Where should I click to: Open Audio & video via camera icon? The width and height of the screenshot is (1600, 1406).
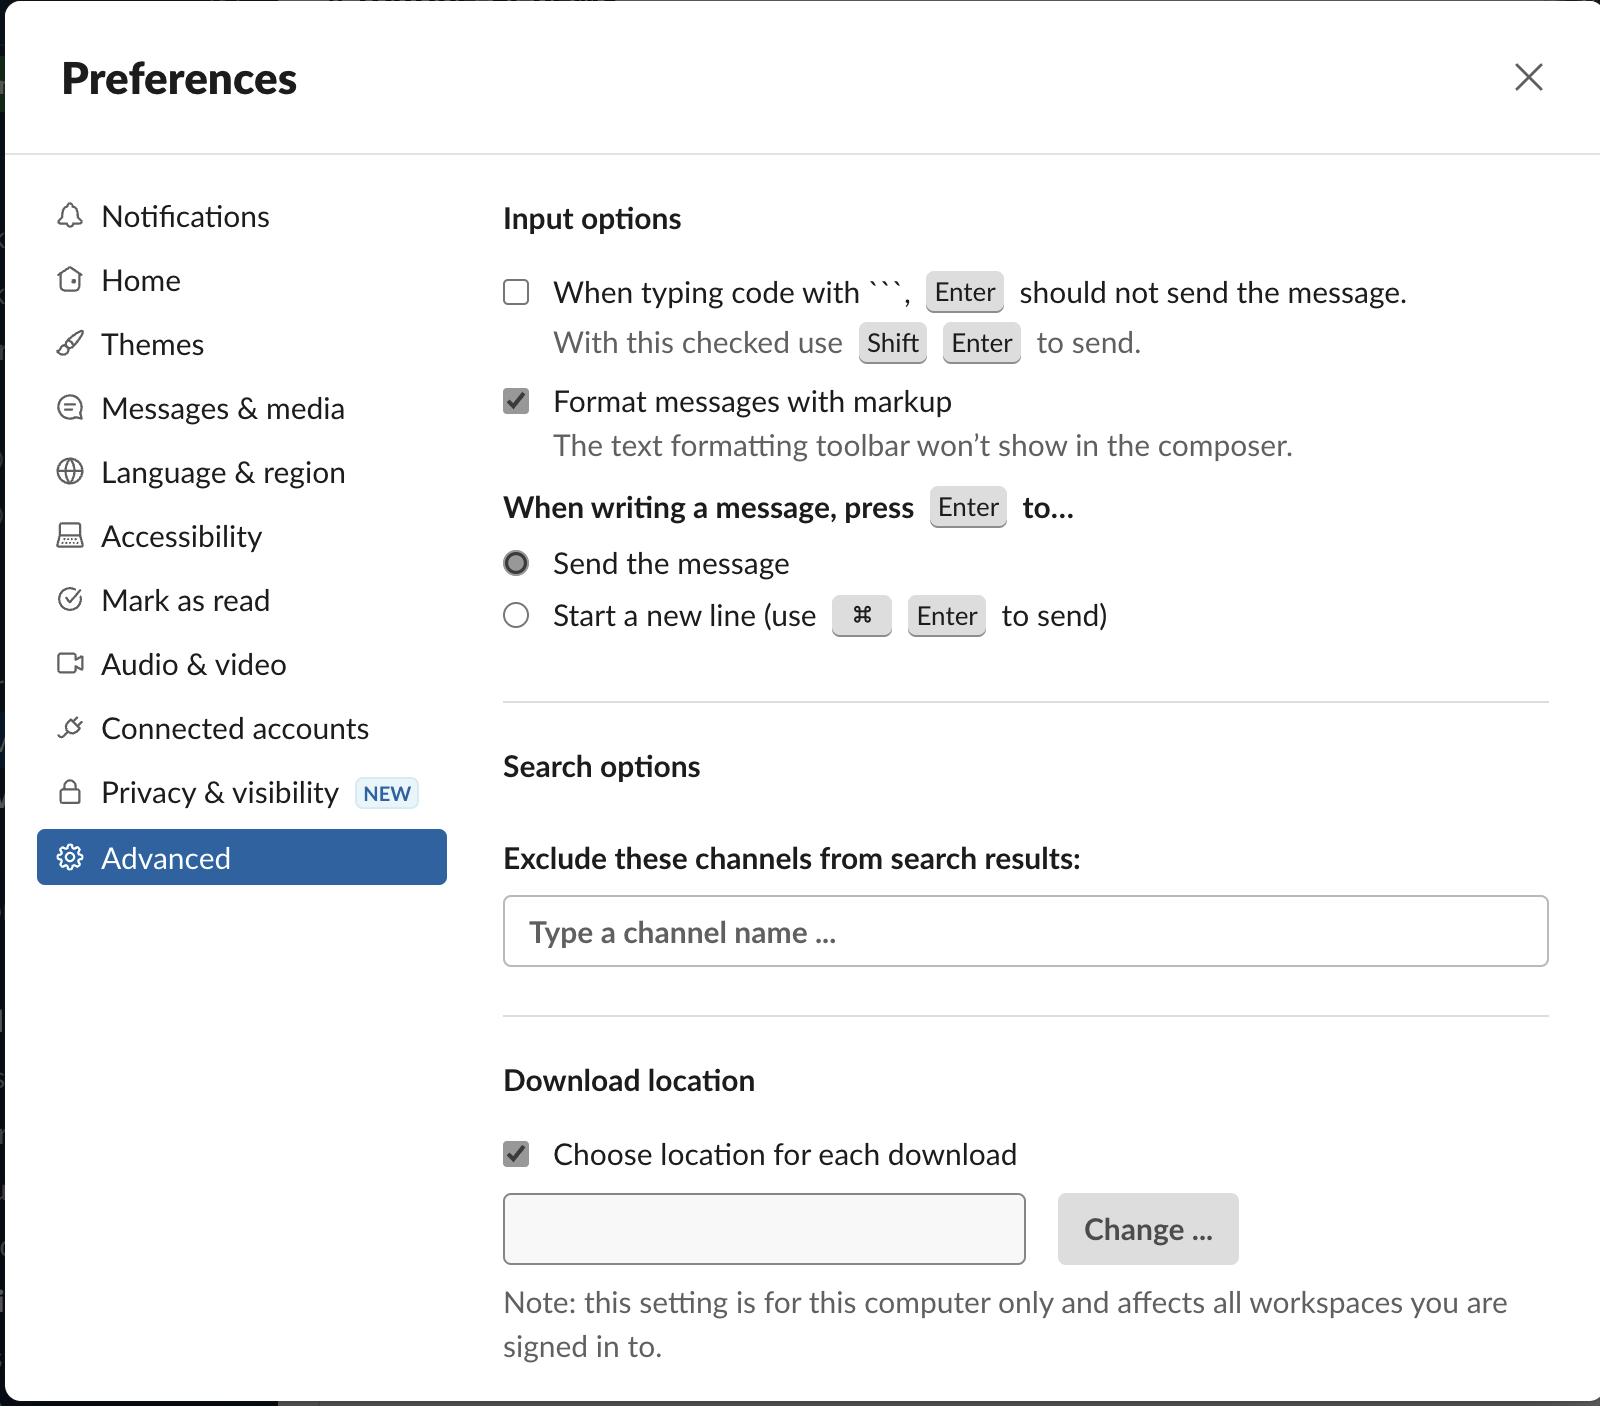[x=70, y=664]
